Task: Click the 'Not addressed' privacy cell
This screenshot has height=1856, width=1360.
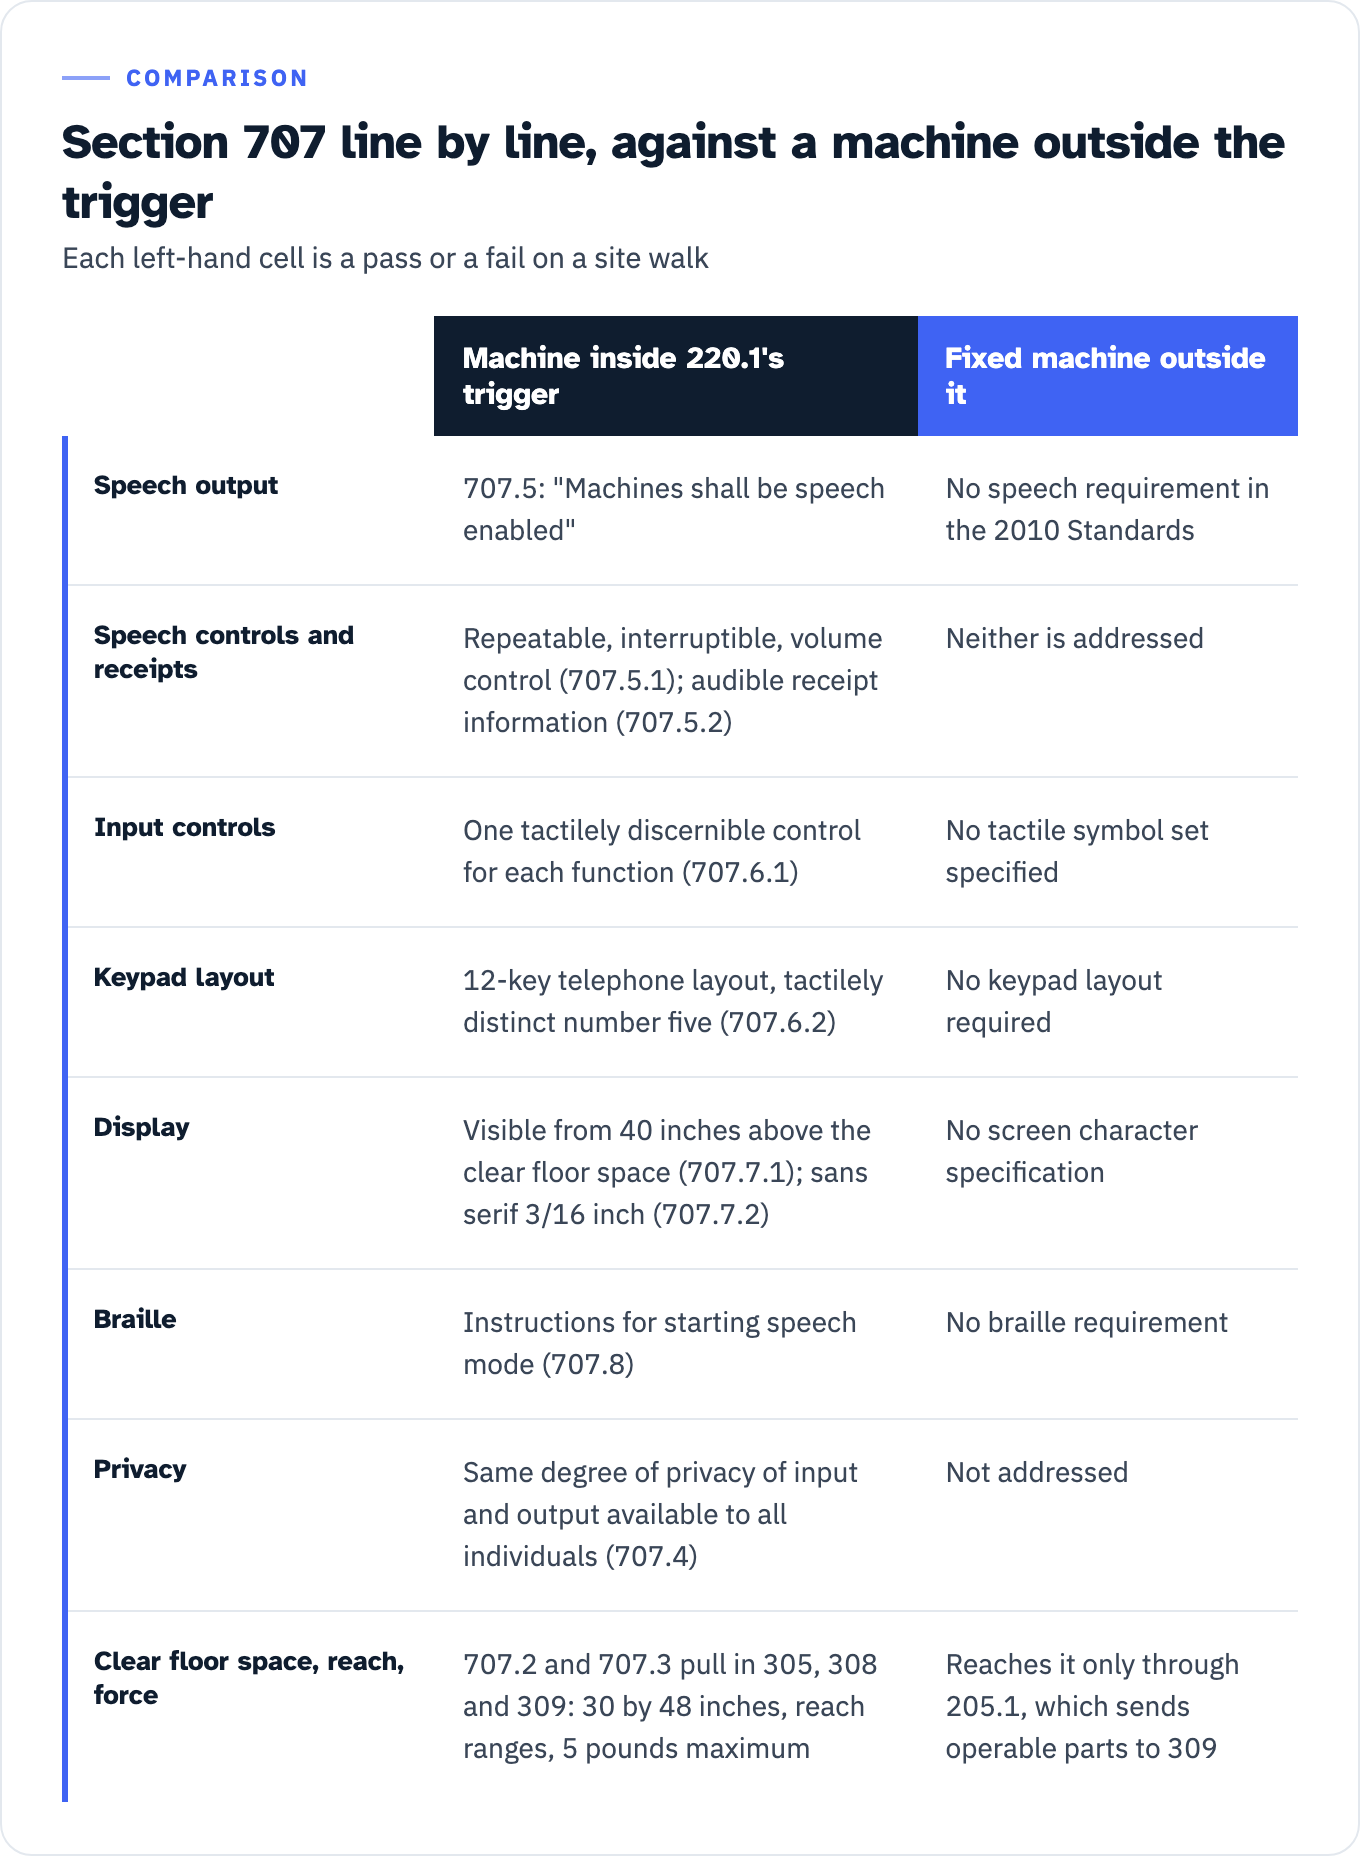Action: click(x=1037, y=1472)
